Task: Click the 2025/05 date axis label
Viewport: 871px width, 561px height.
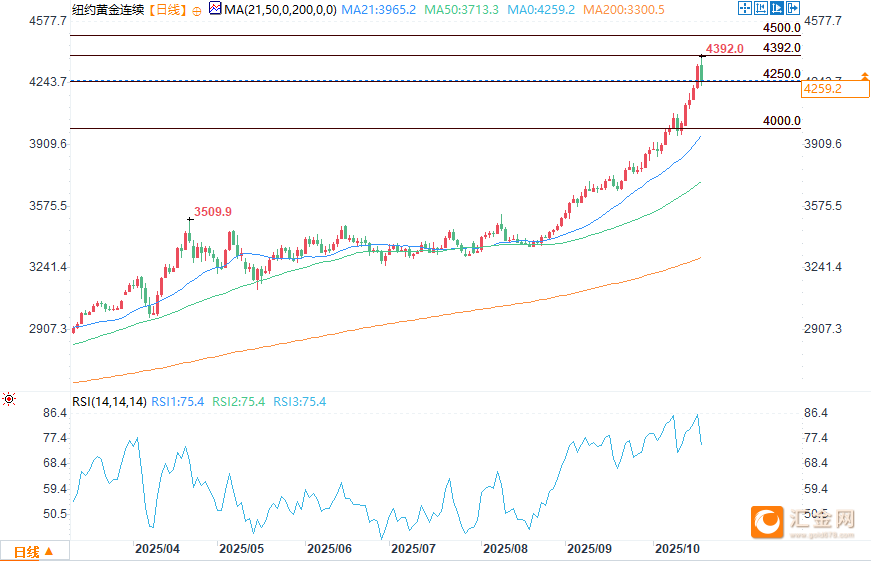Action: [241, 549]
